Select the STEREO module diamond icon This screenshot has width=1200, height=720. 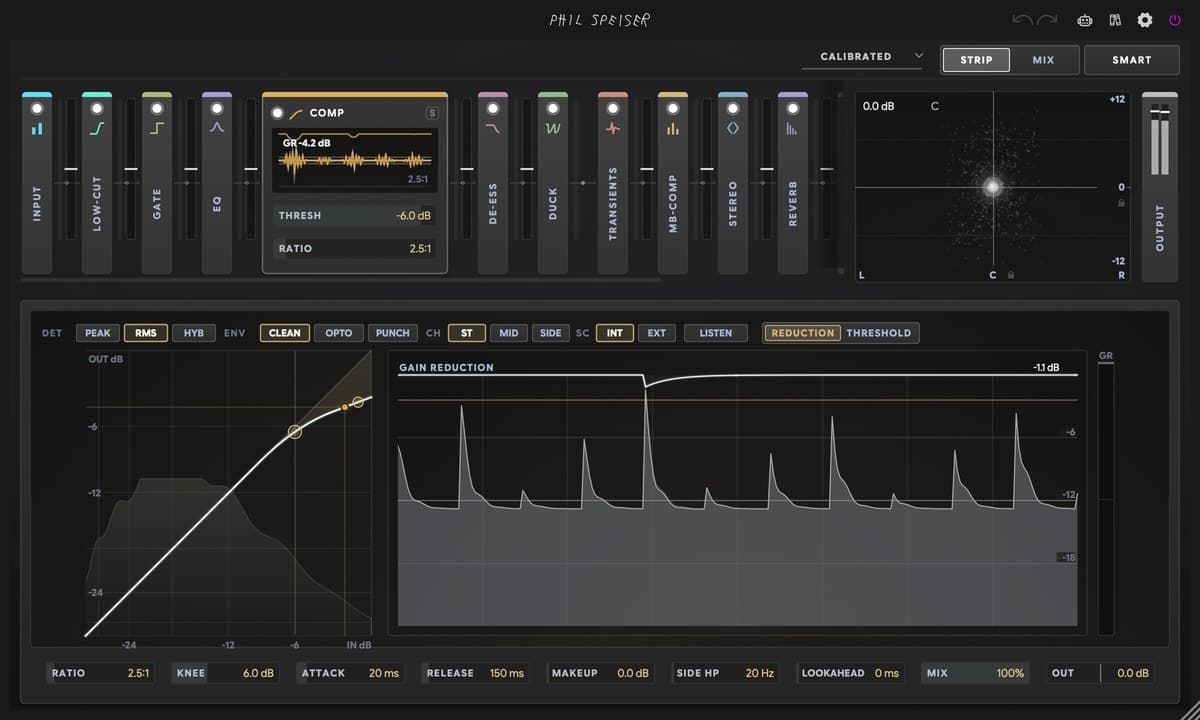click(733, 129)
